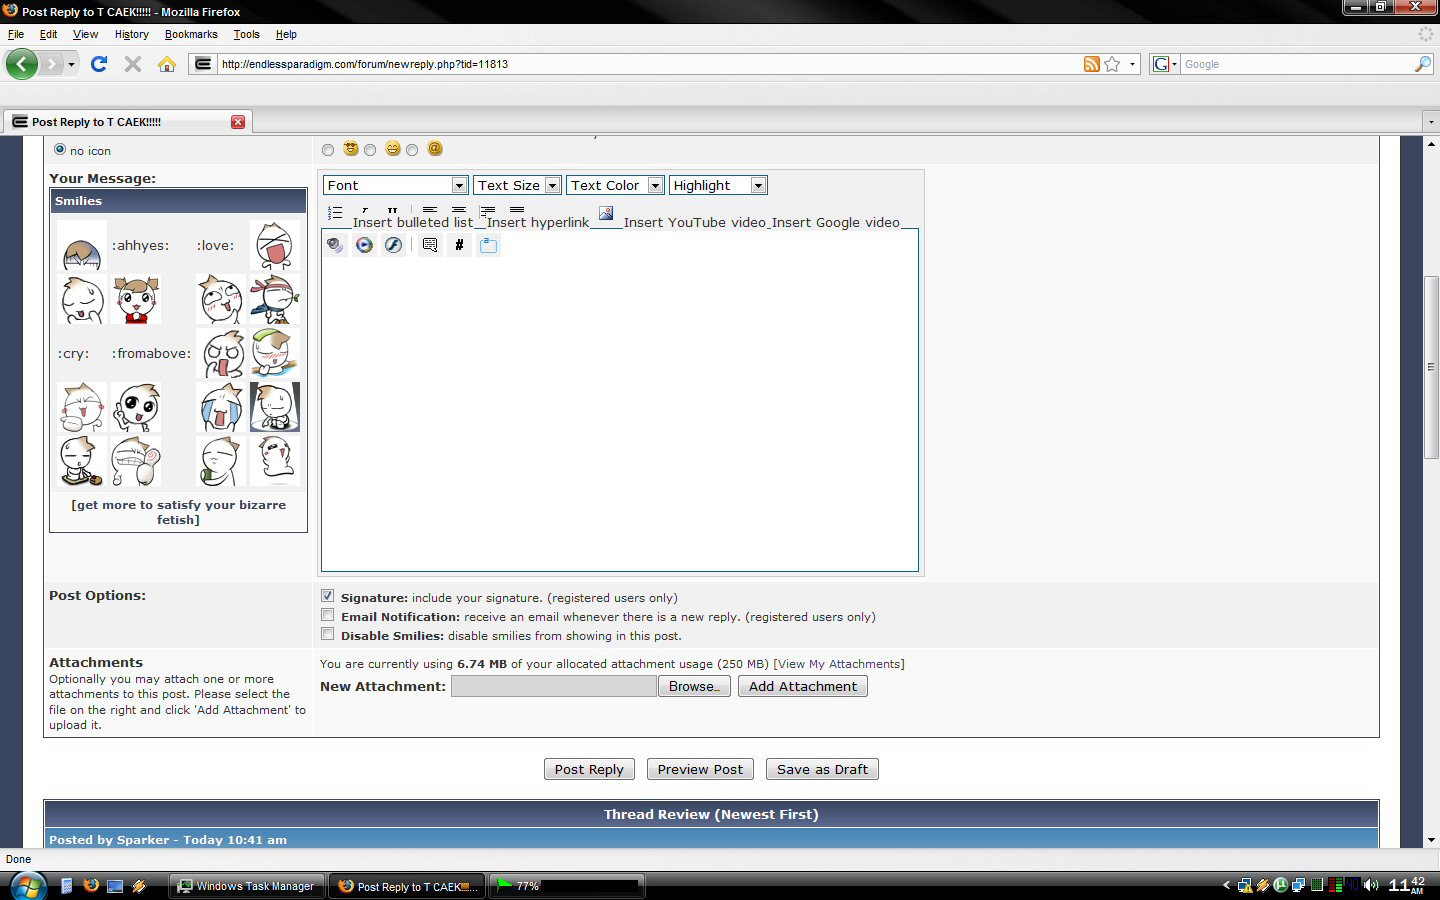Image resolution: width=1440 pixels, height=900 pixels.
Task: Select the 'no icon' radio button
Action: (x=60, y=150)
